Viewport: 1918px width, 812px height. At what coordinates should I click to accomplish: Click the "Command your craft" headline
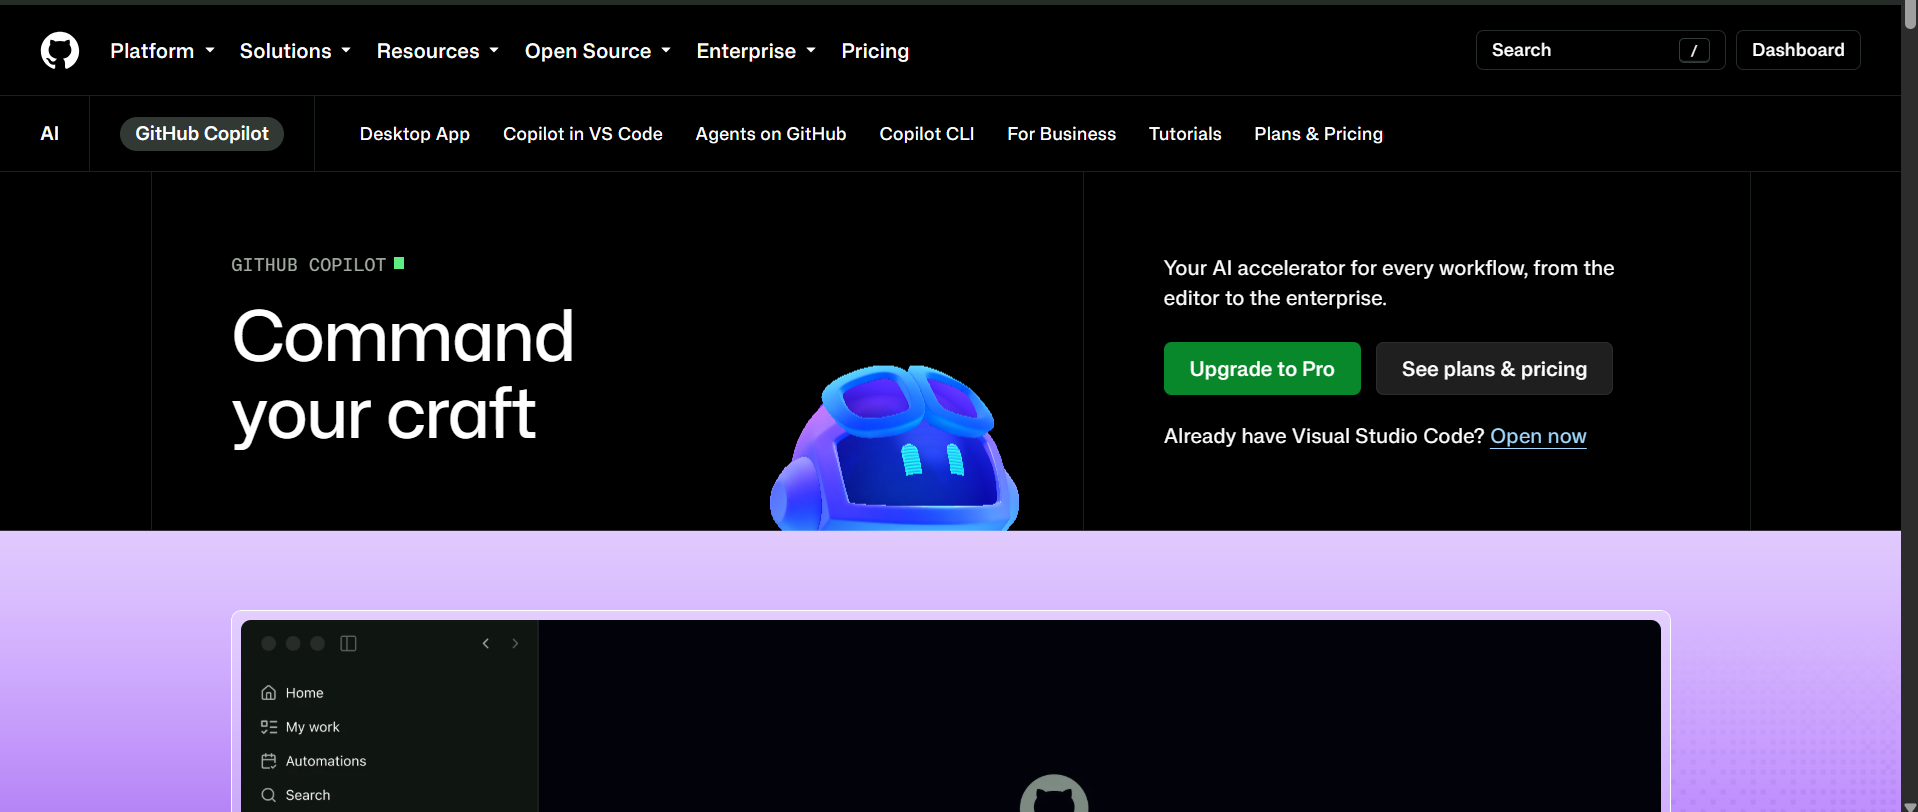coord(403,375)
